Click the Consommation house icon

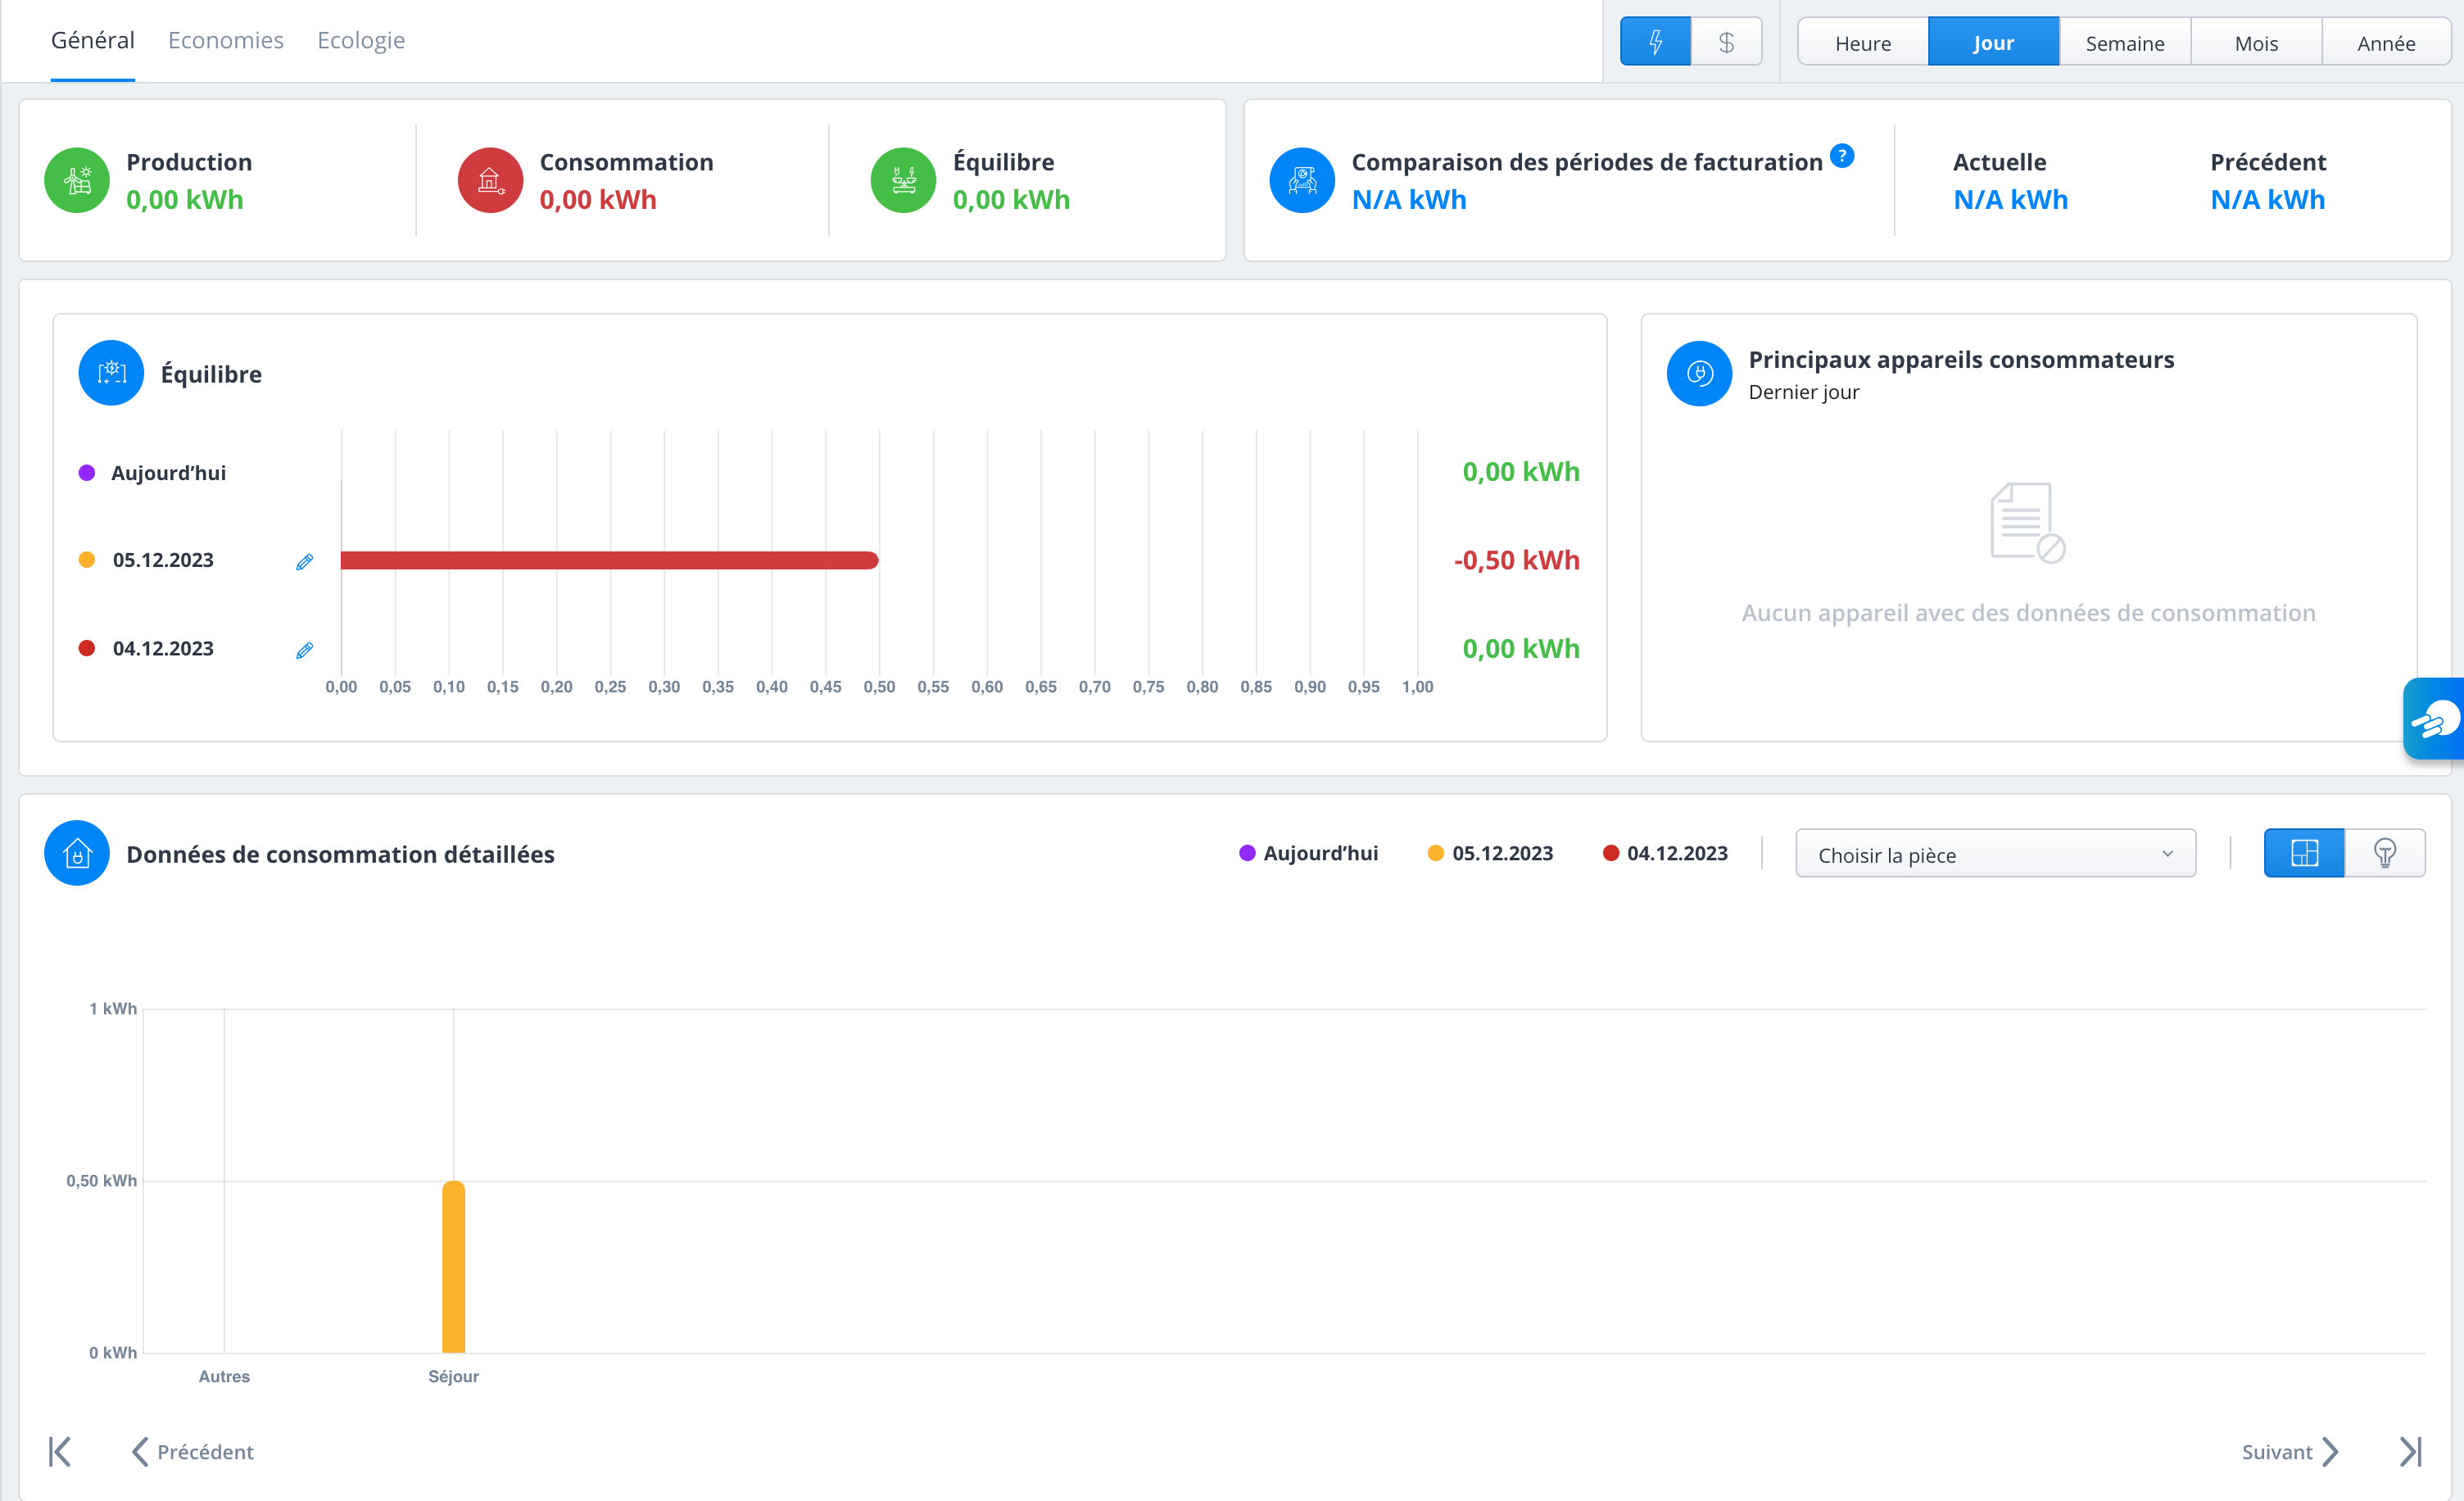[490, 180]
